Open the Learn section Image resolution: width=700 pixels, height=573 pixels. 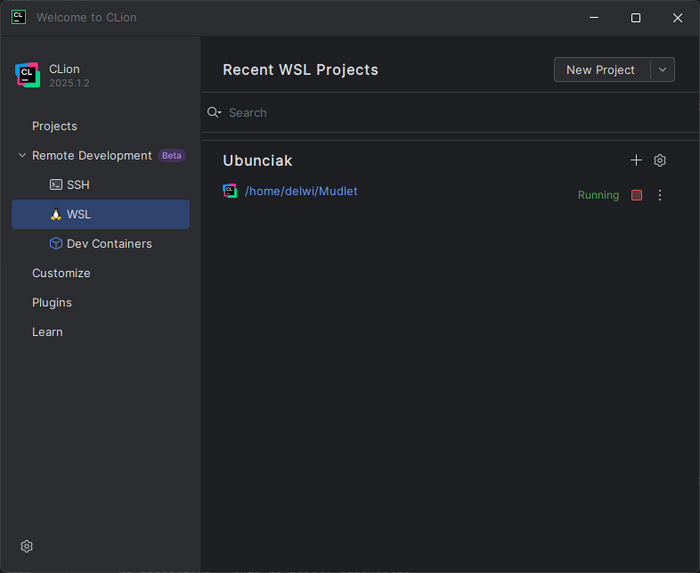(47, 332)
